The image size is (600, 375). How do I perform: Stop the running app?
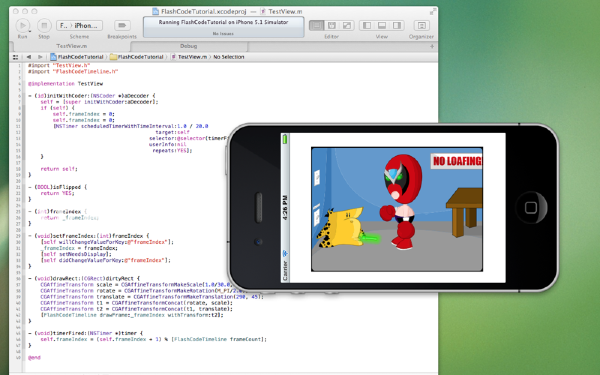click(44, 26)
